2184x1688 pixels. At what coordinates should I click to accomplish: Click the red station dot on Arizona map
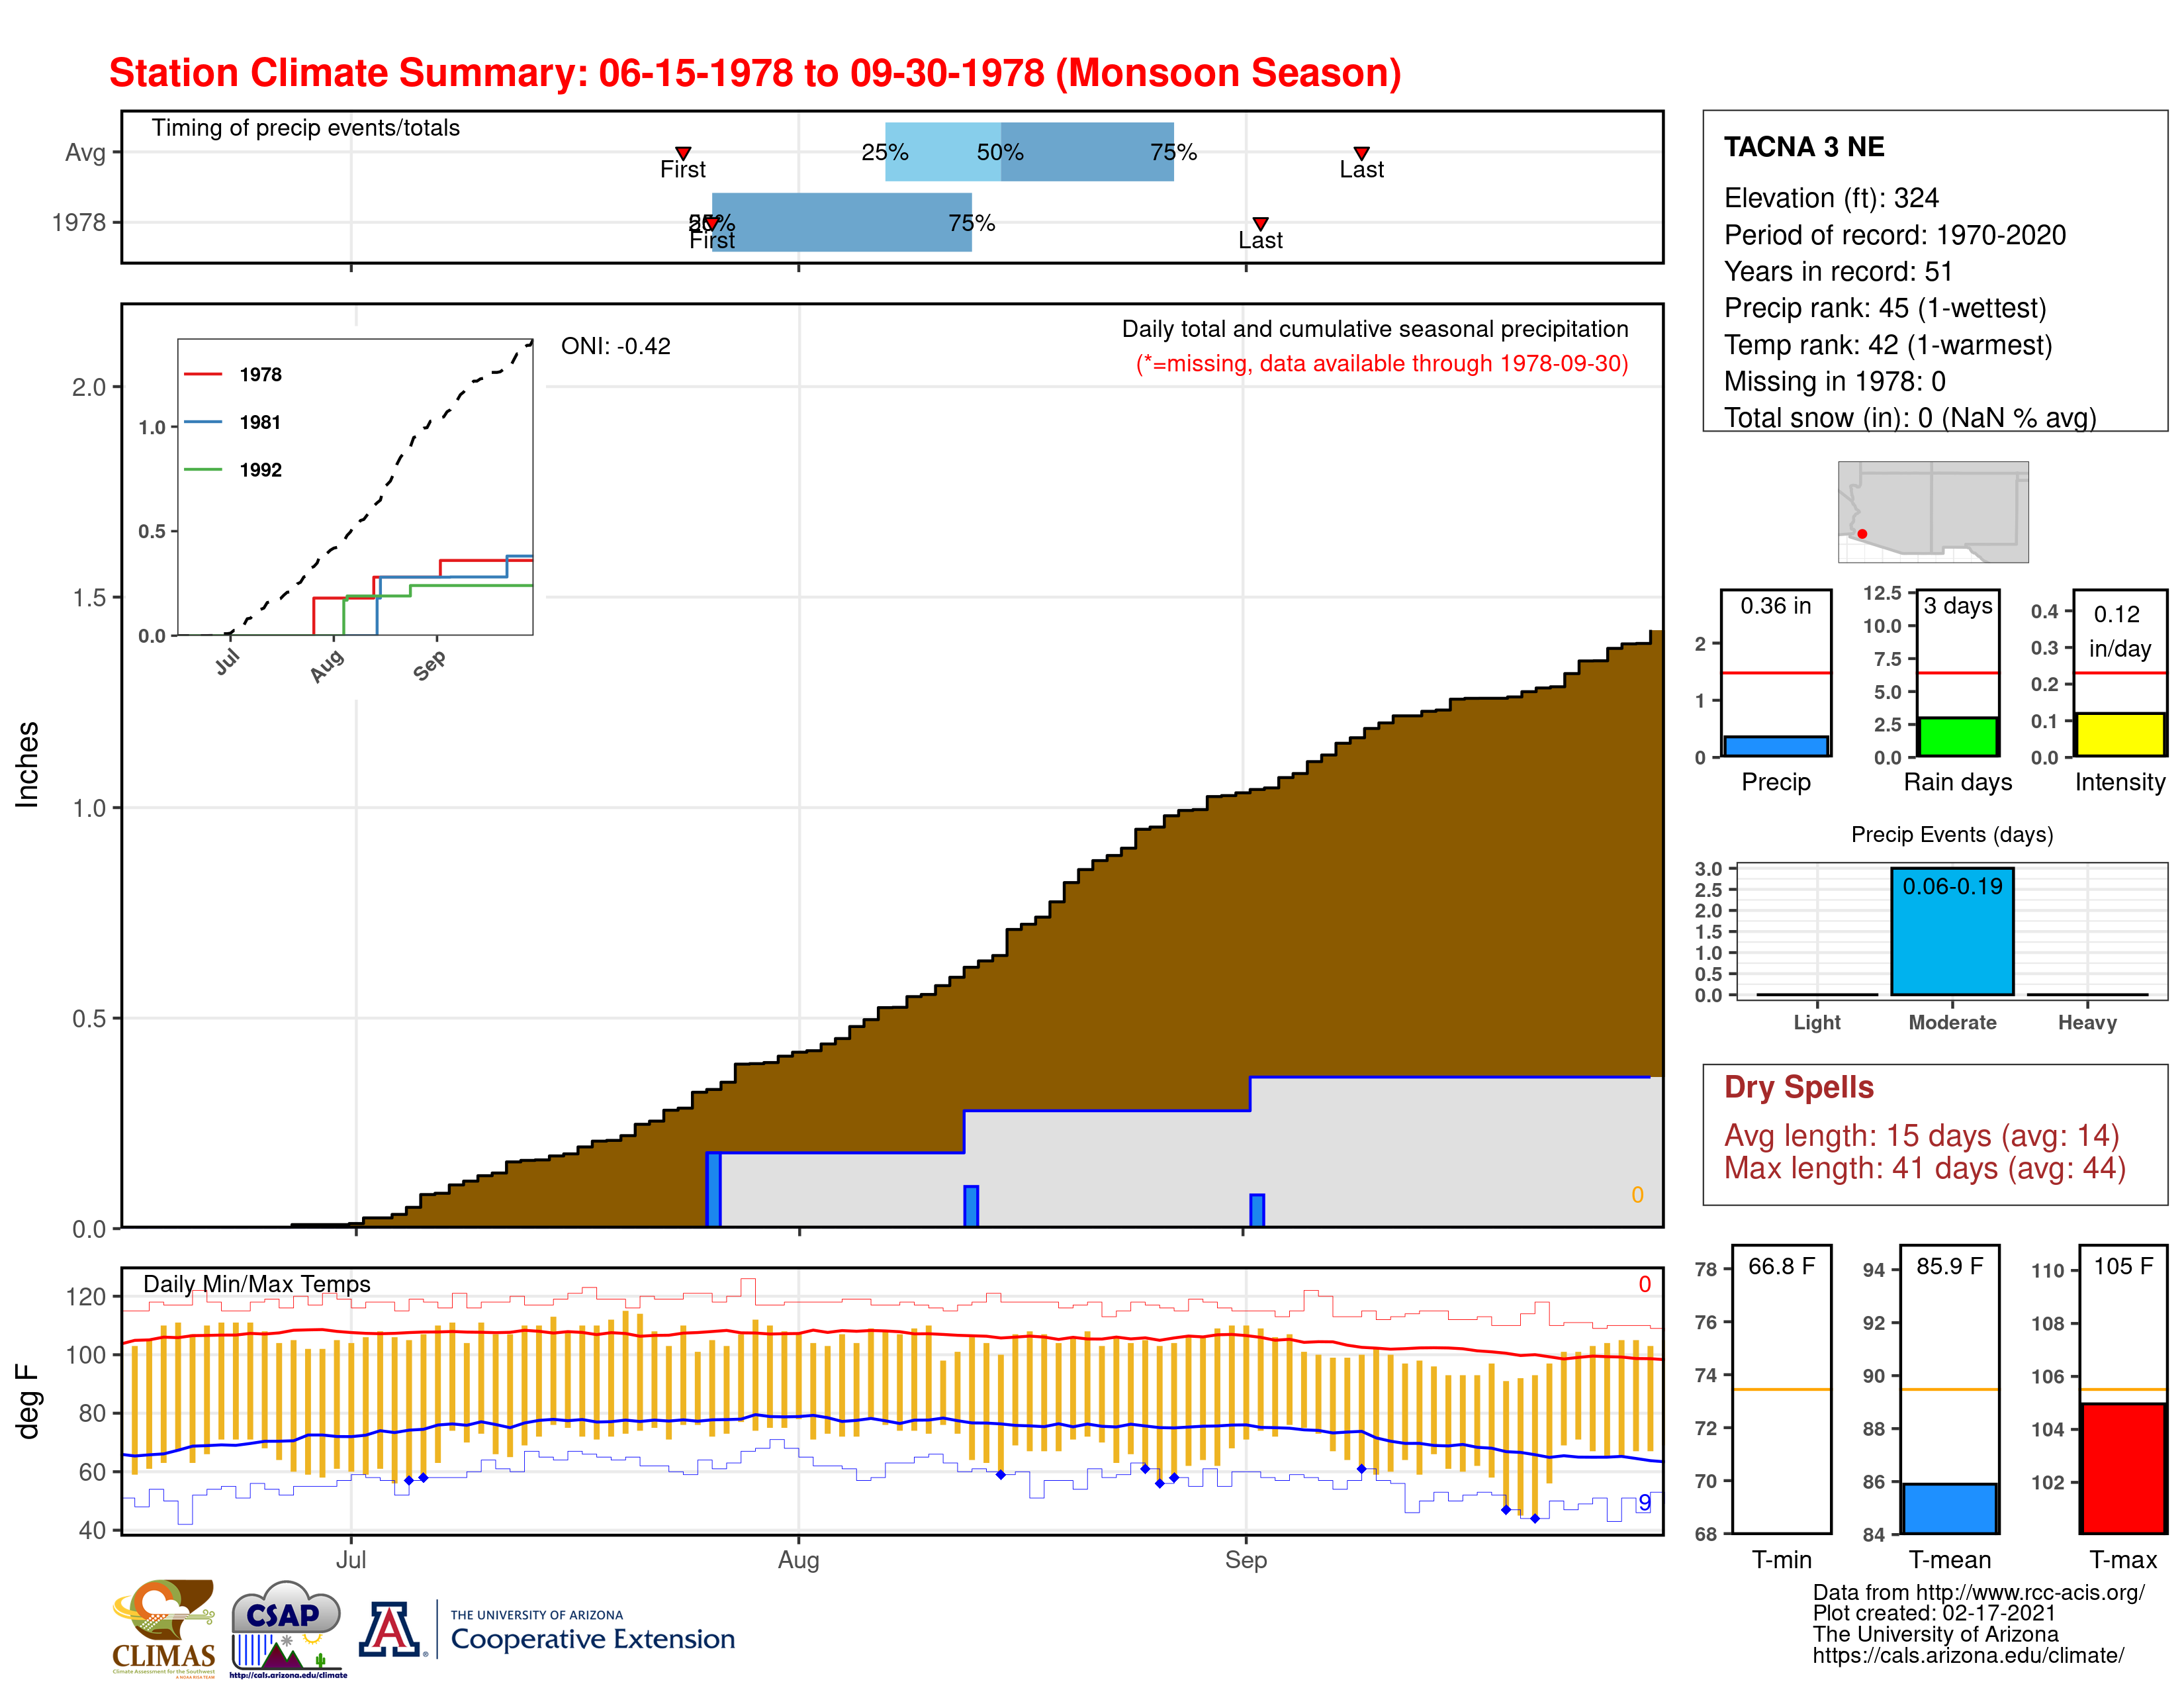(1862, 534)
